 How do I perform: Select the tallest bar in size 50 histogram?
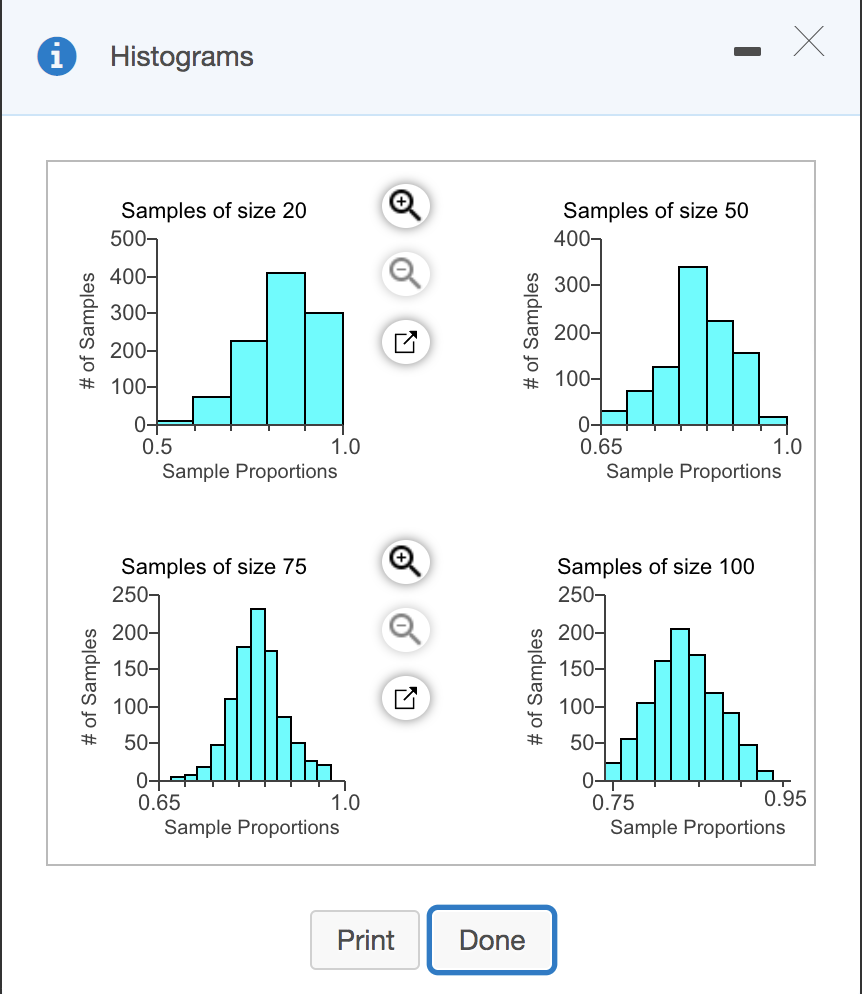(x=692, y=345)
